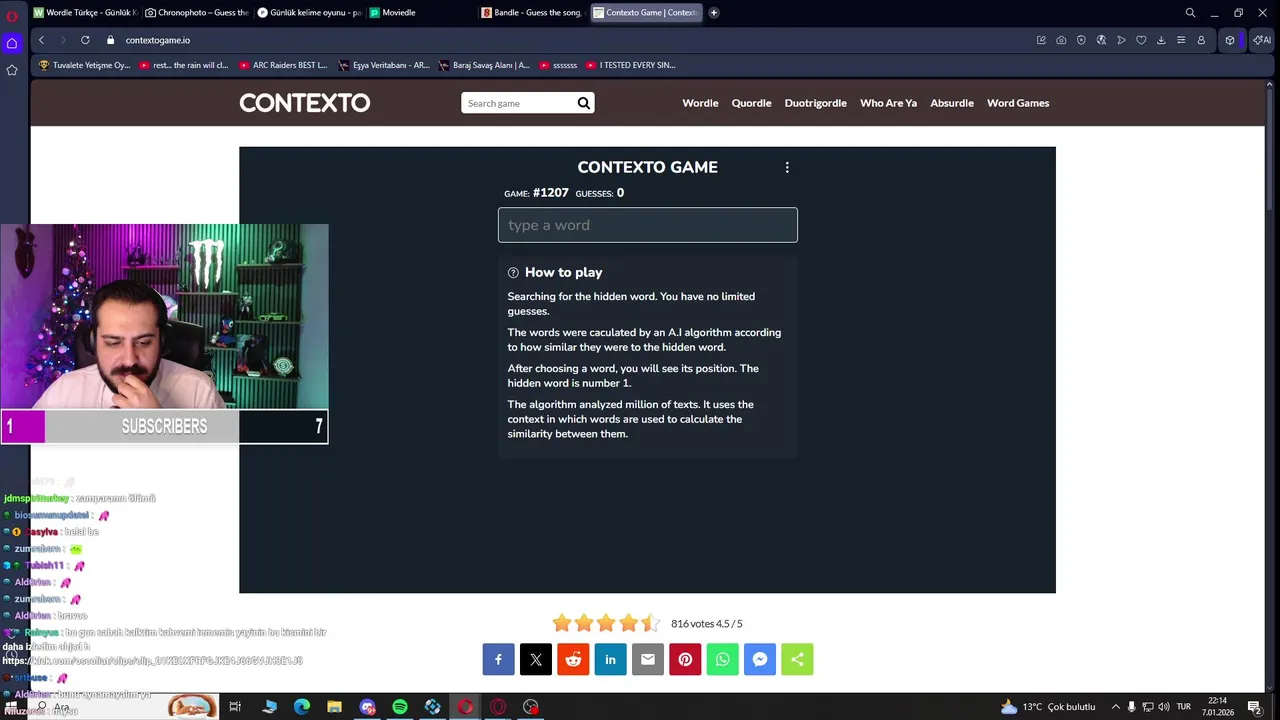The height and width of the screenshot is (720, 1280).
Task: Open the browser account profile icon
Action: (1201, 40)
